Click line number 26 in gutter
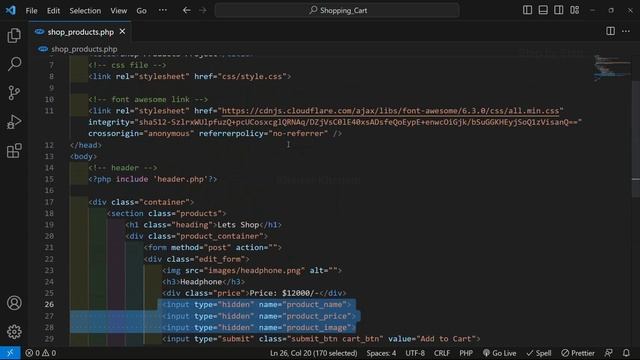 click(x=49, y=304)
